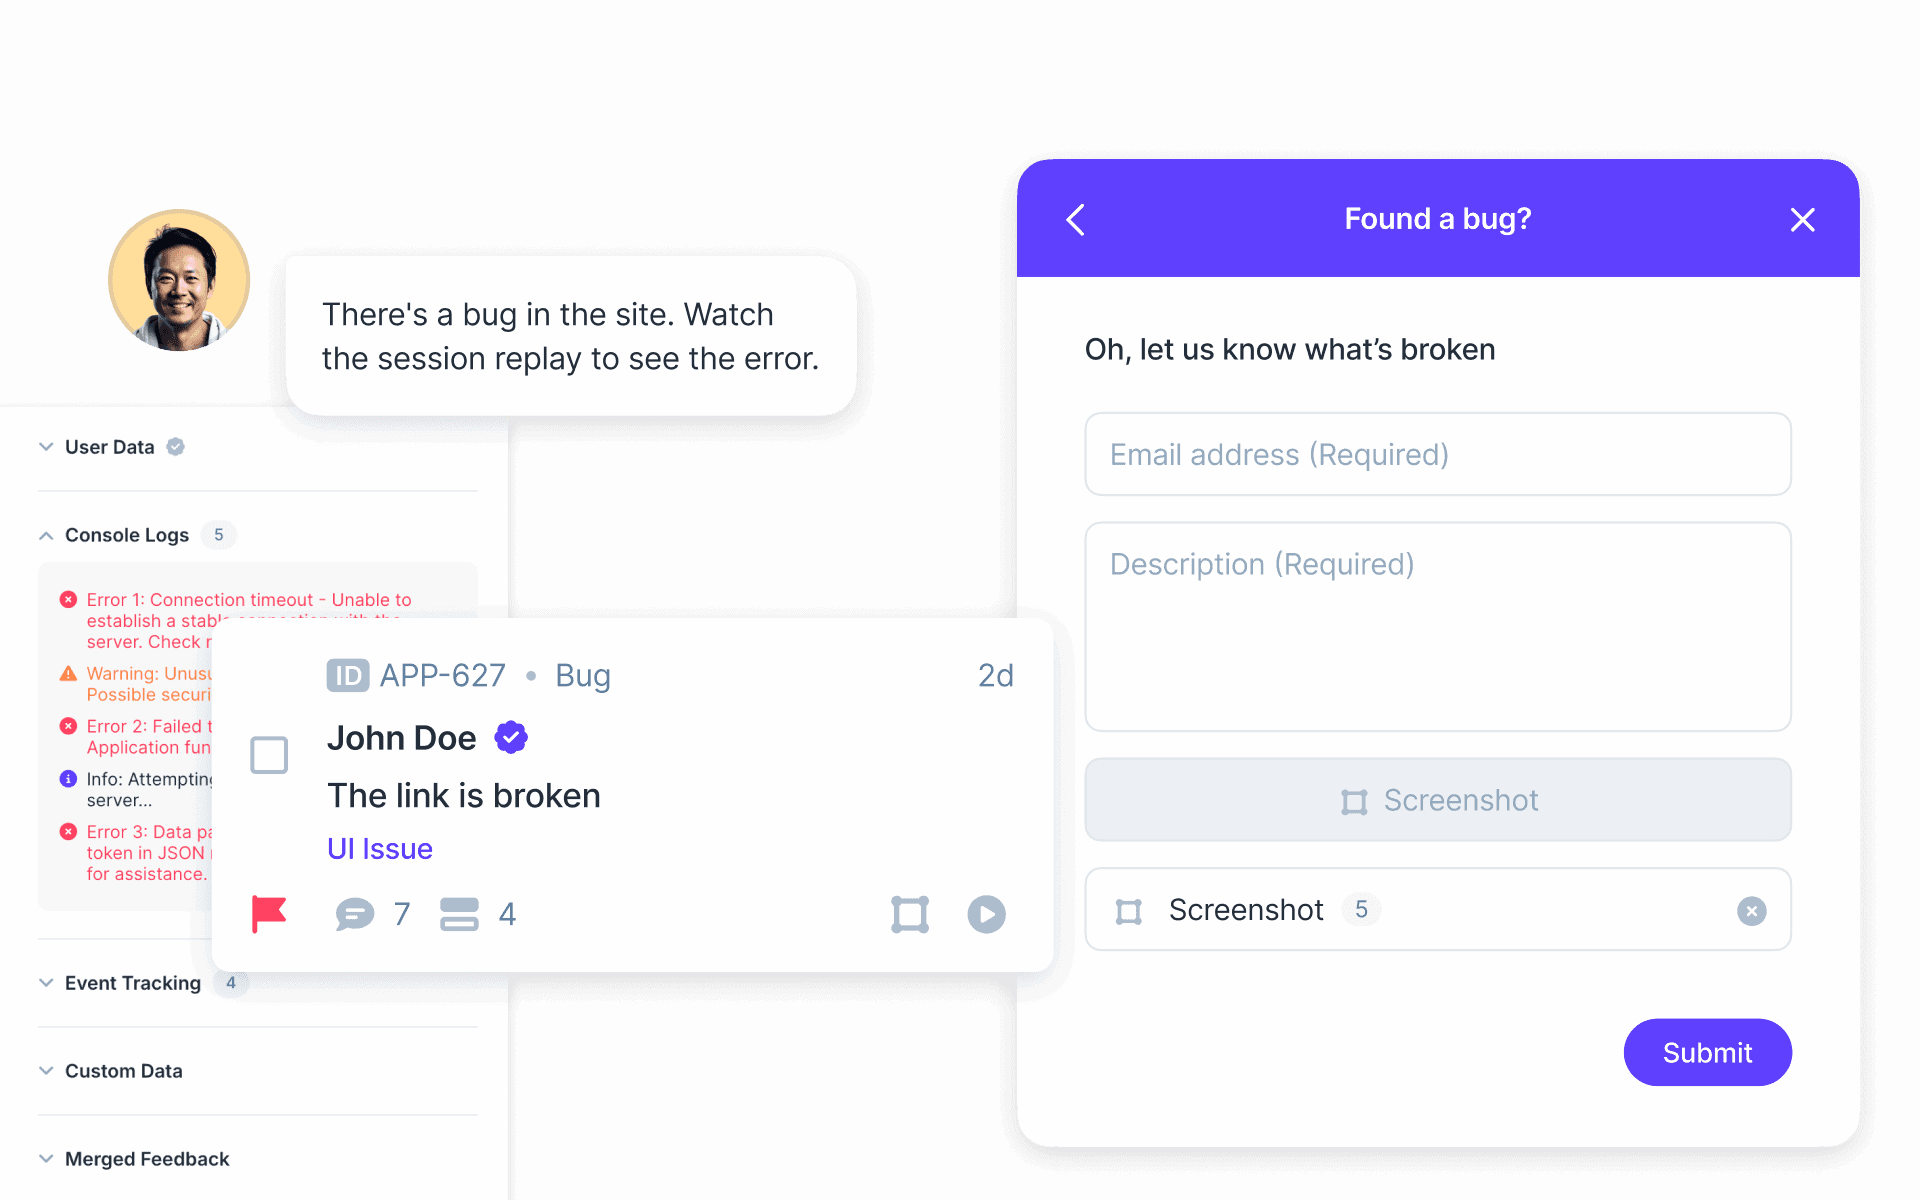Click the back arrow in bug form header
Image resolution: width=1920 pixels, height=1200 pixels.
1076,219
